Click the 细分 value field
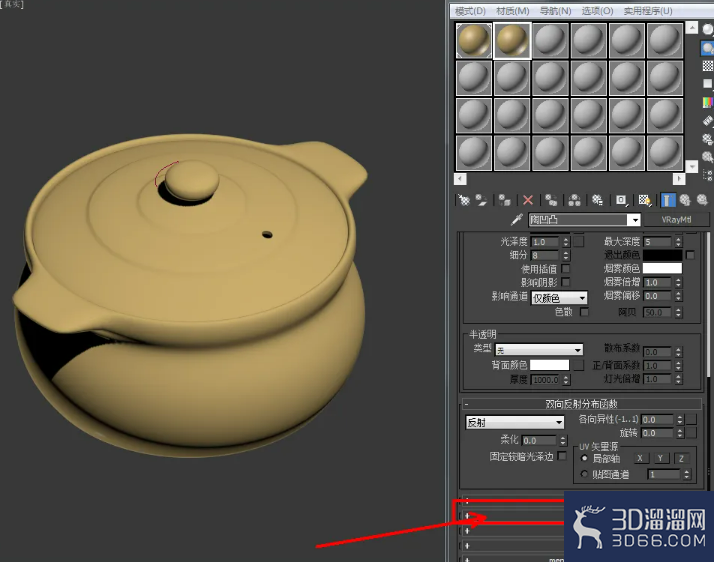 tap(546, 255)
